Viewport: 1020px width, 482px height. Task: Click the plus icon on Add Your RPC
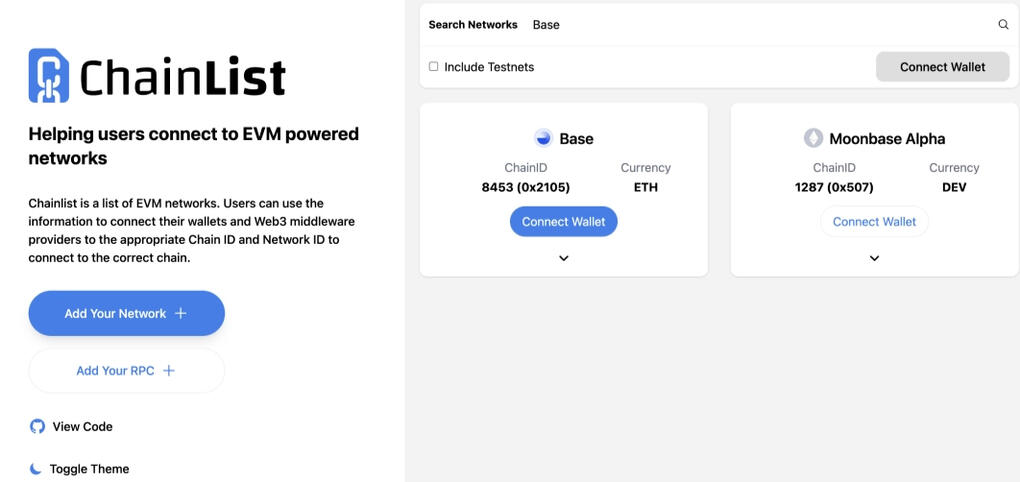pos(169,371)
